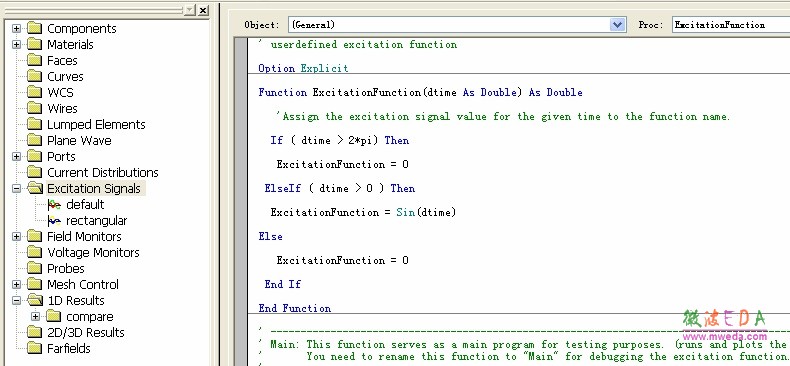Select Voltage Monitors in the tree
790x366 pixels.
point(93,253)
